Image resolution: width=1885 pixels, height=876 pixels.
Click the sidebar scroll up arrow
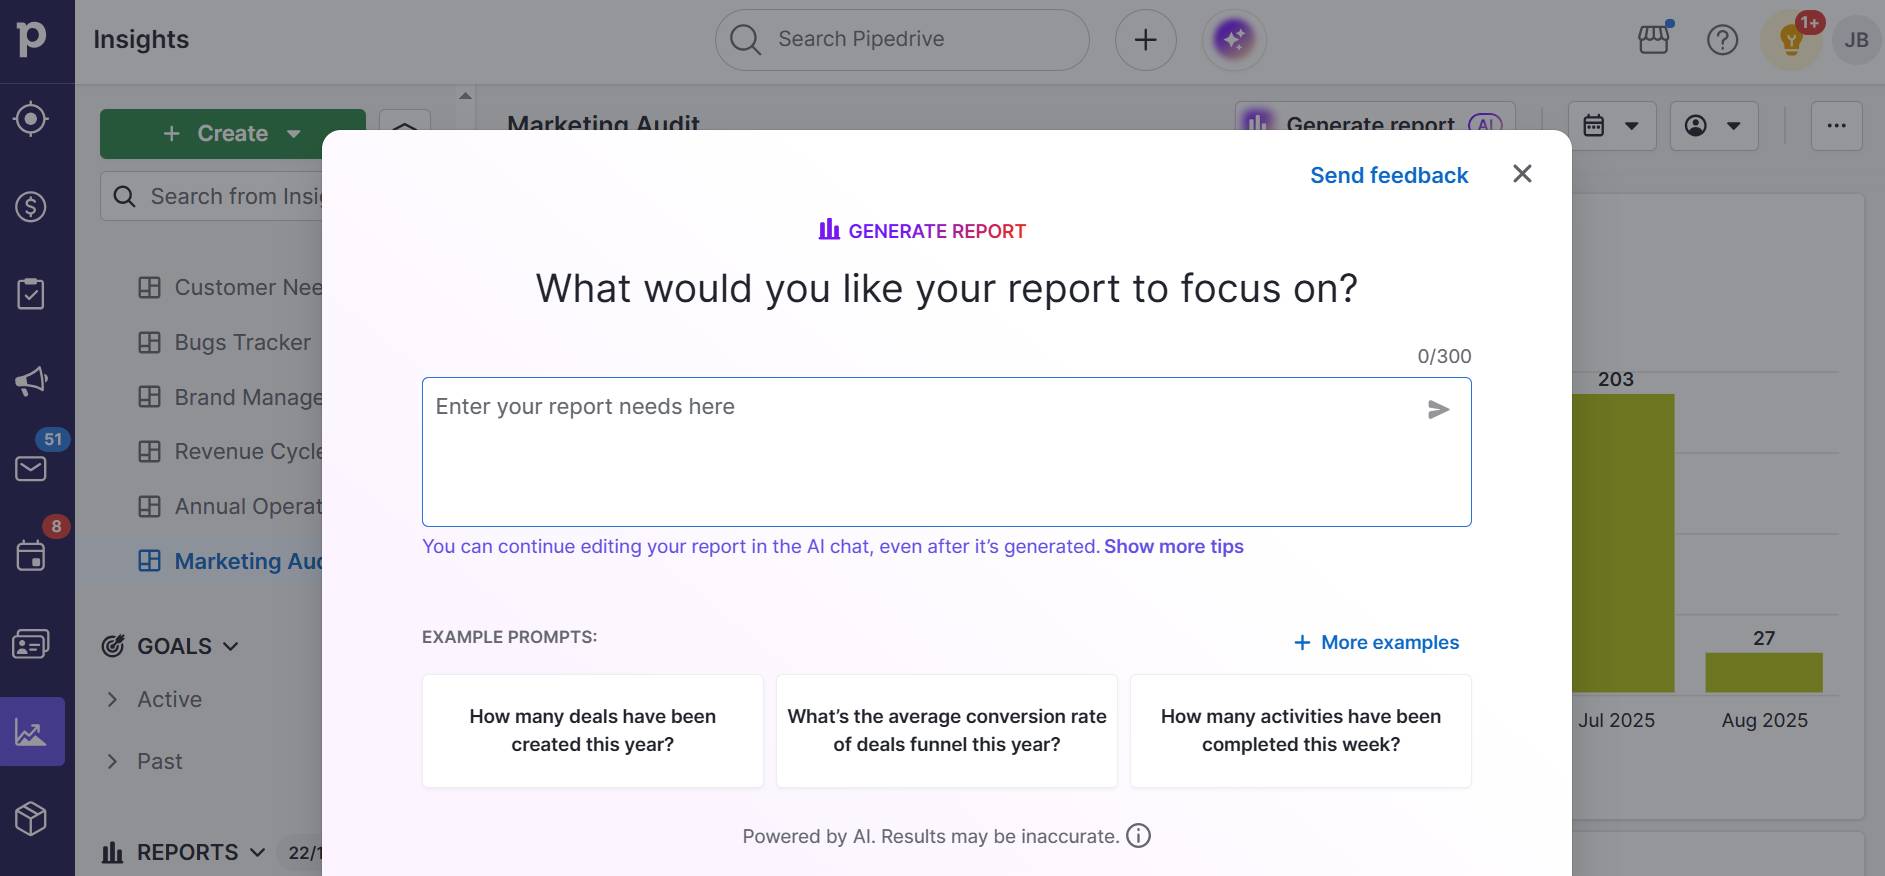465,96
